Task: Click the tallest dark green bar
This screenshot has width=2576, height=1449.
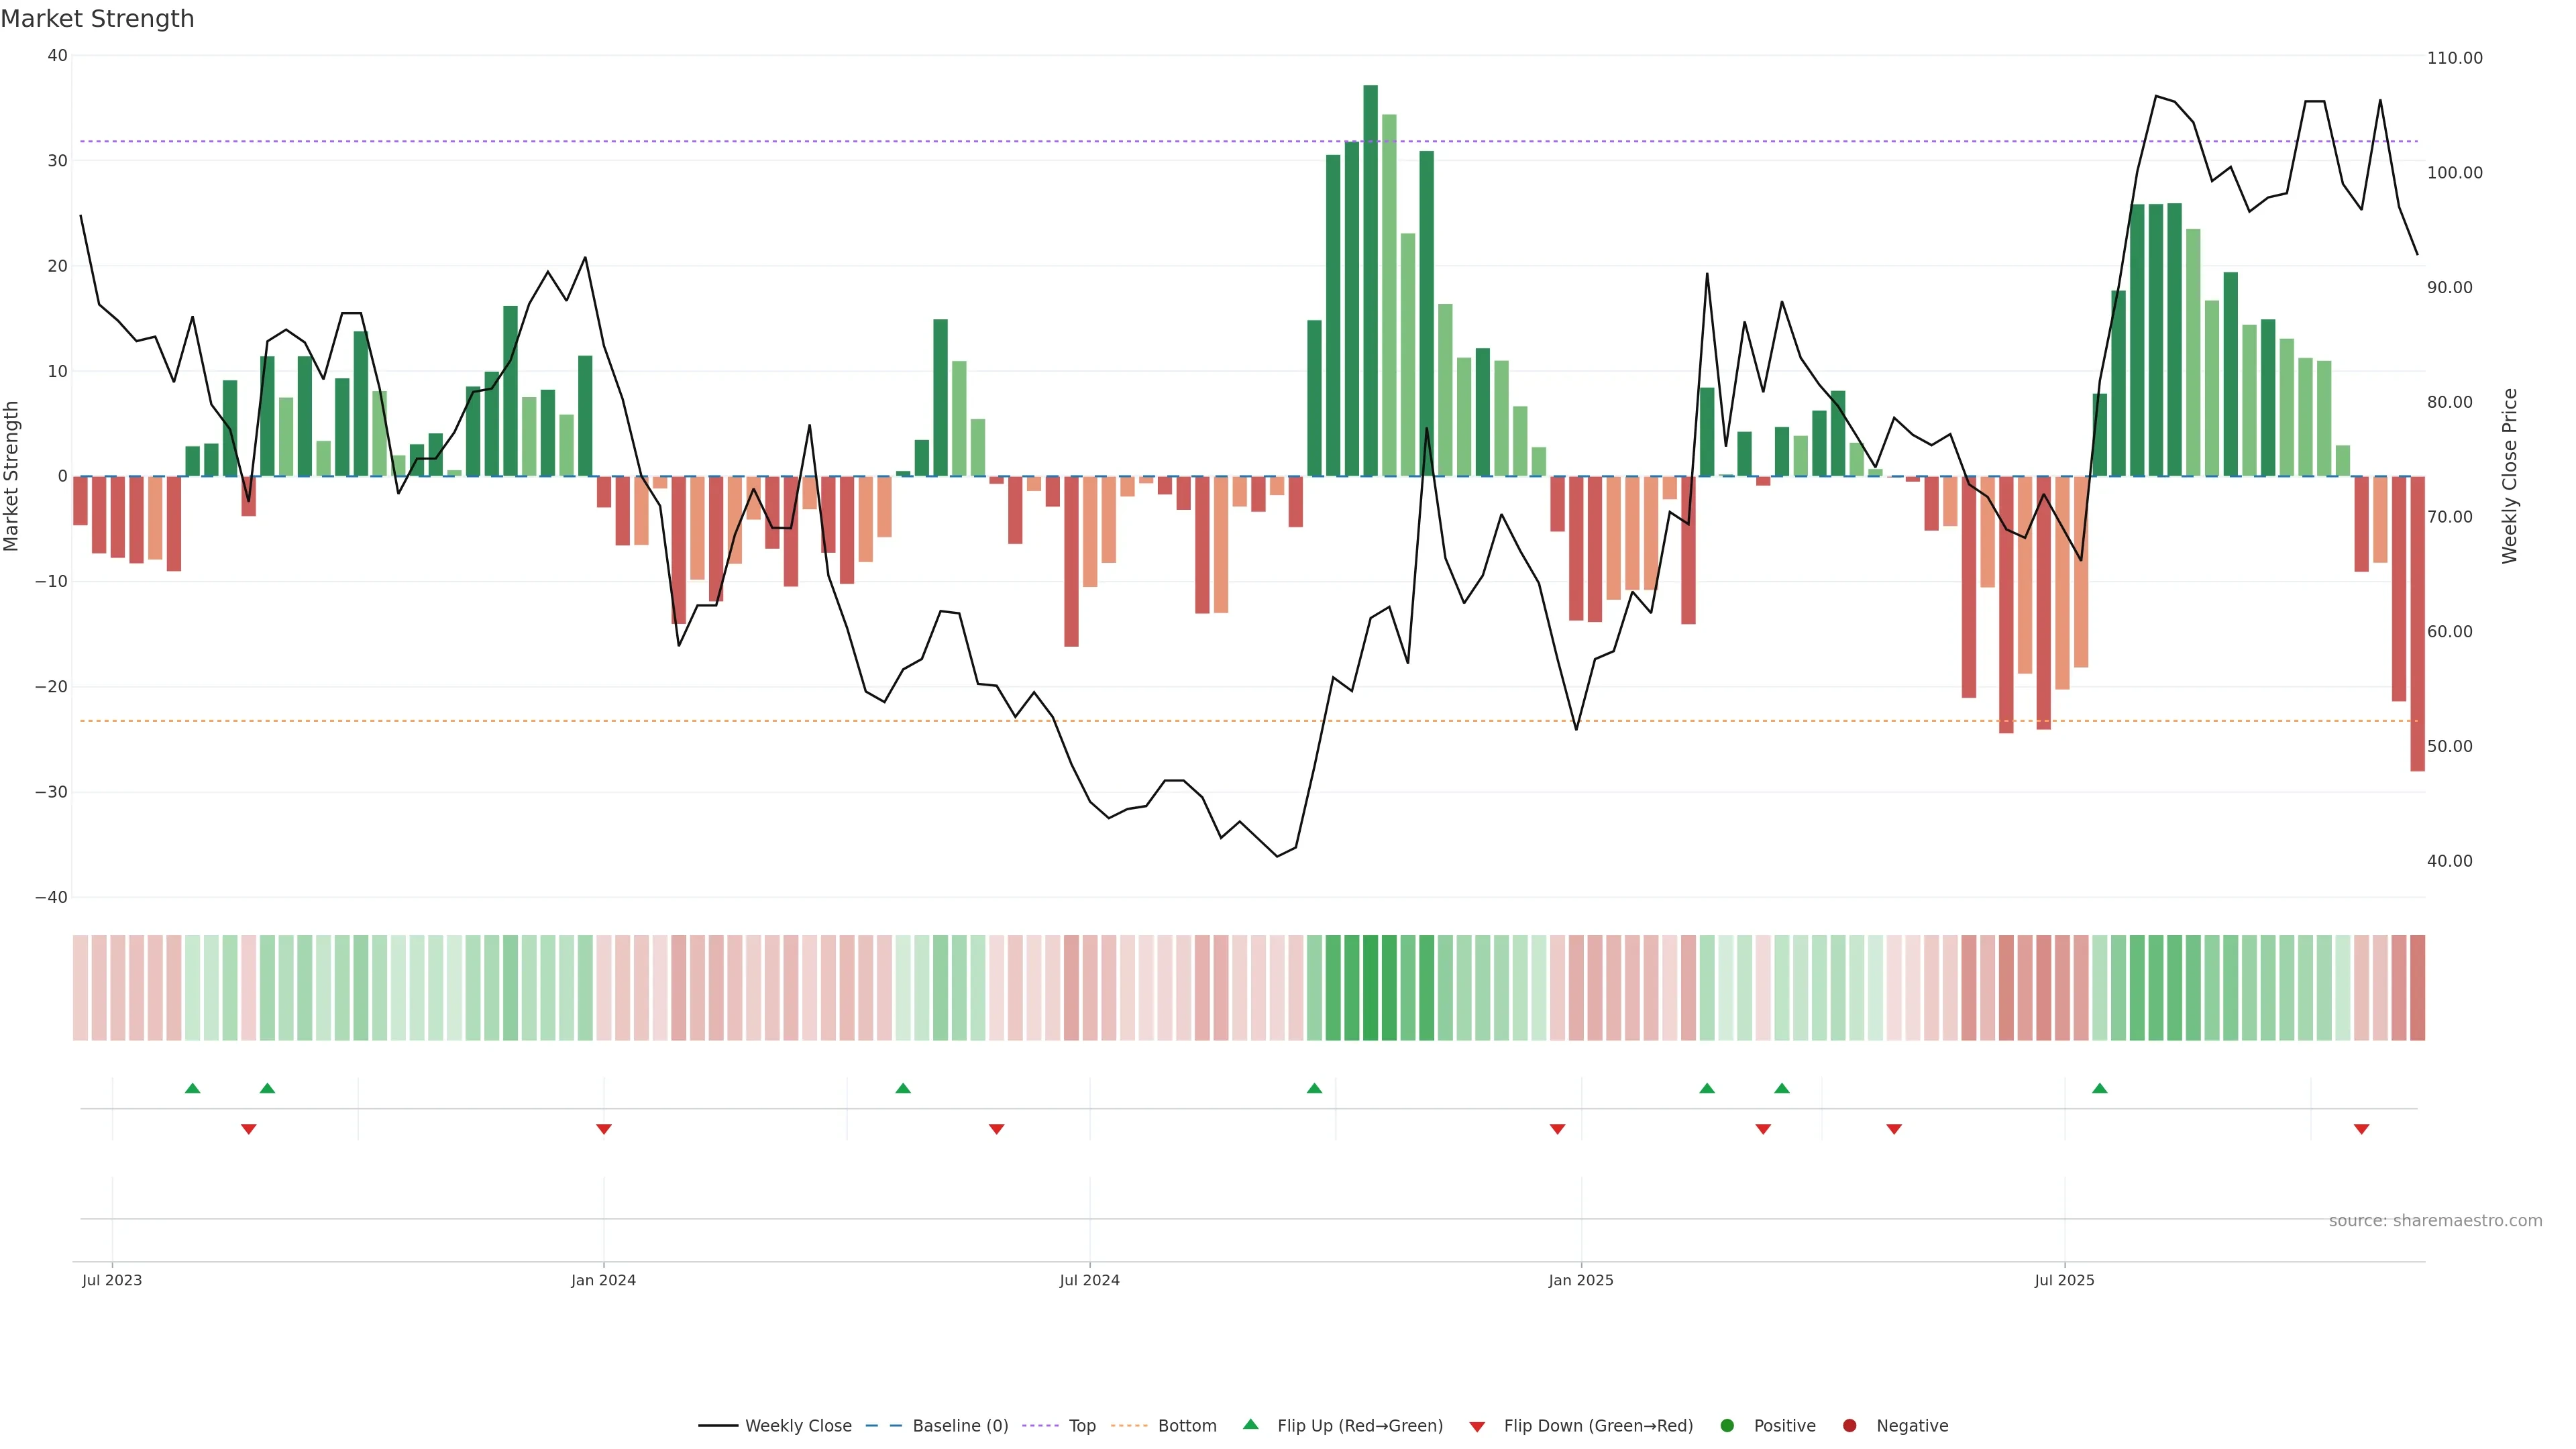Action: [1370, 280]
